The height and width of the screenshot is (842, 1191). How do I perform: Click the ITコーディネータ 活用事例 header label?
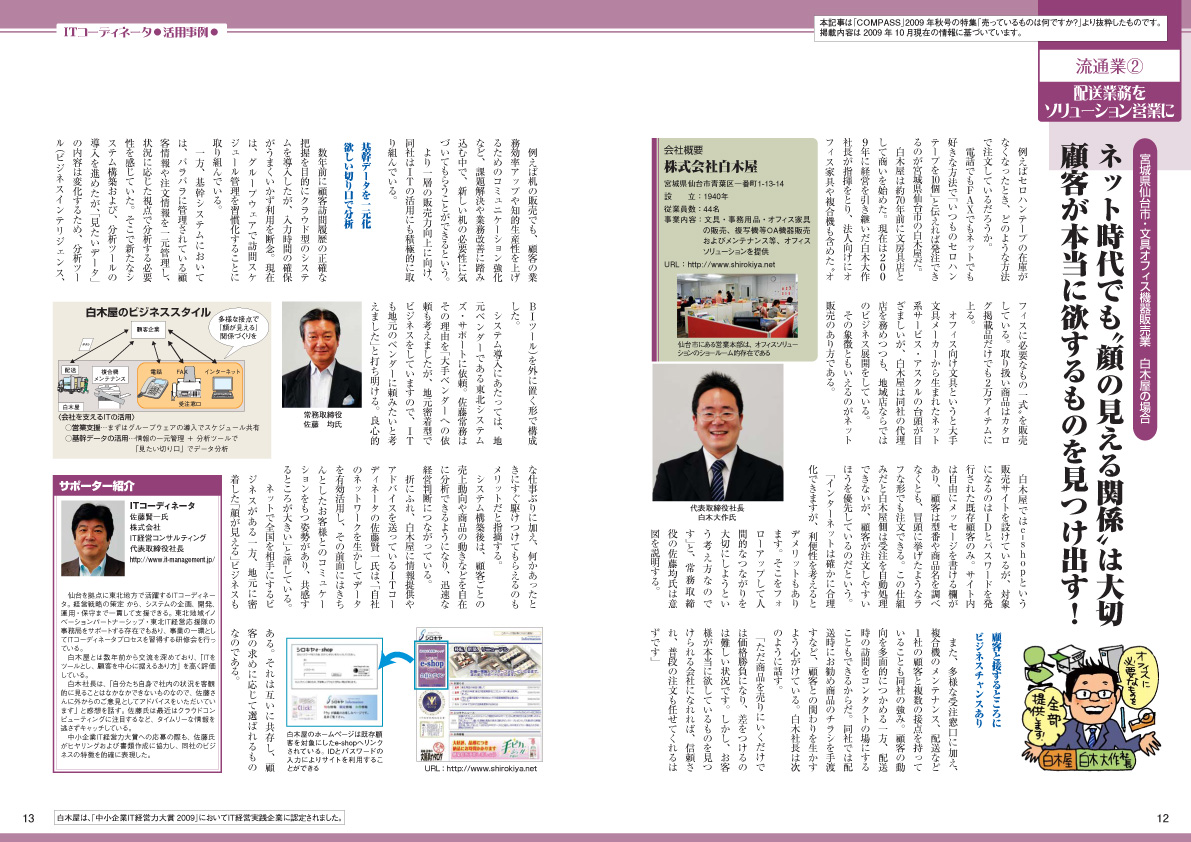pos(141,32)
